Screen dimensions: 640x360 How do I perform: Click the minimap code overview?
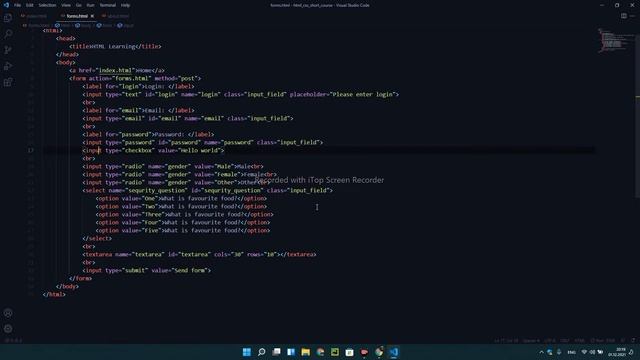[x=616, y=41]
